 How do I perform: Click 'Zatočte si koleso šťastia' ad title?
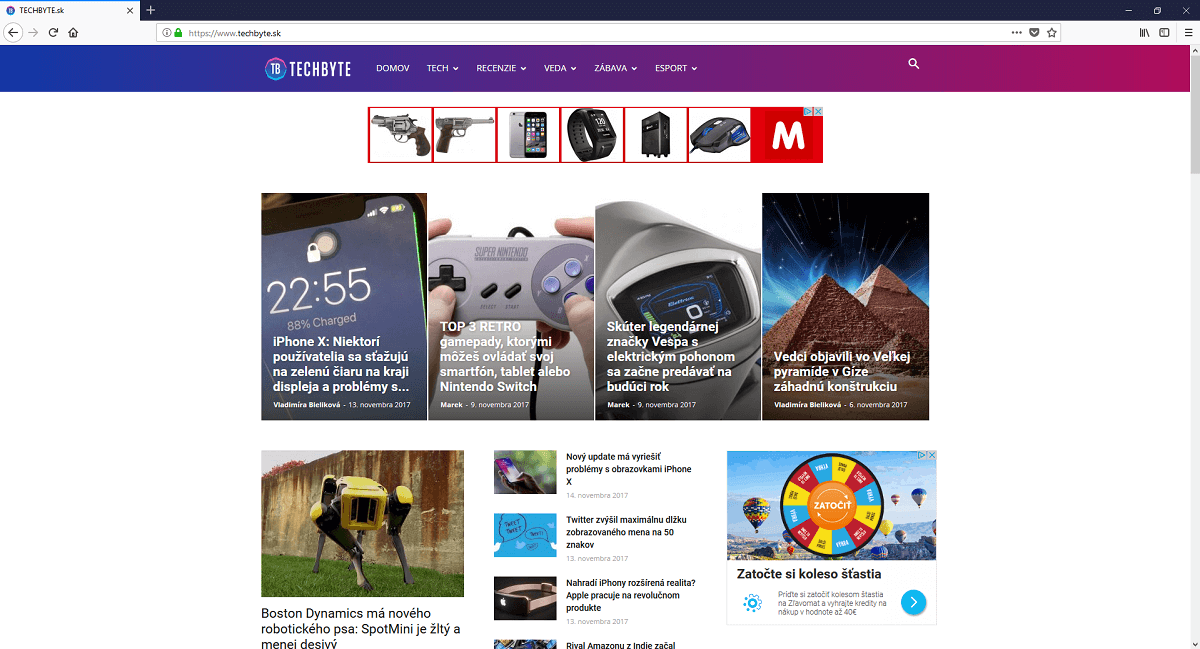(x=809, y=574)
